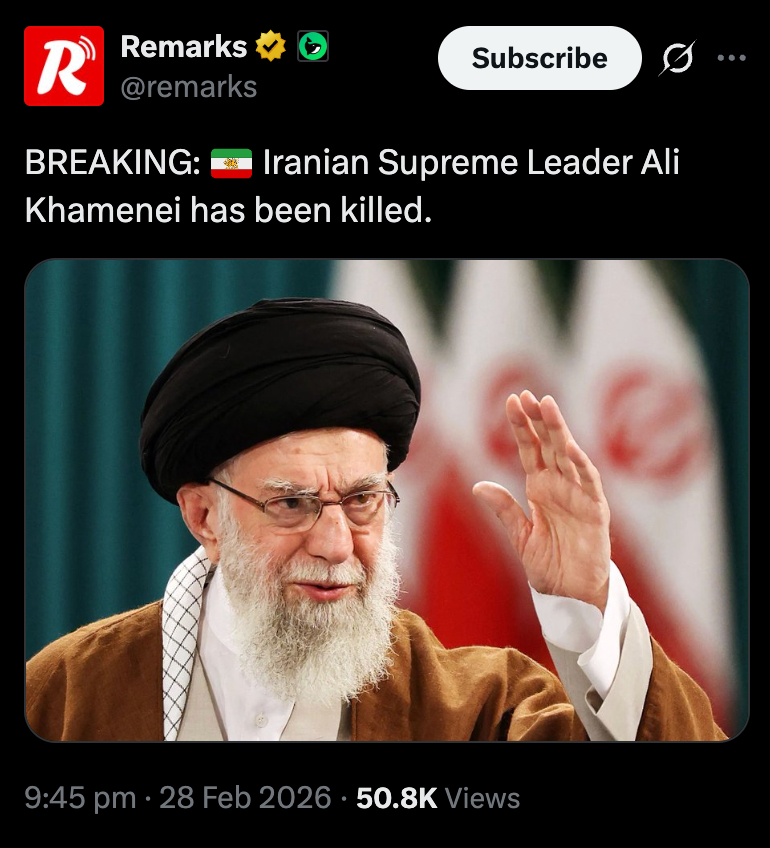Image resolution: width=770 pixels, height=848 pixels.
Task: Click the gold verified checkmark badge
Action: [270, 46]
